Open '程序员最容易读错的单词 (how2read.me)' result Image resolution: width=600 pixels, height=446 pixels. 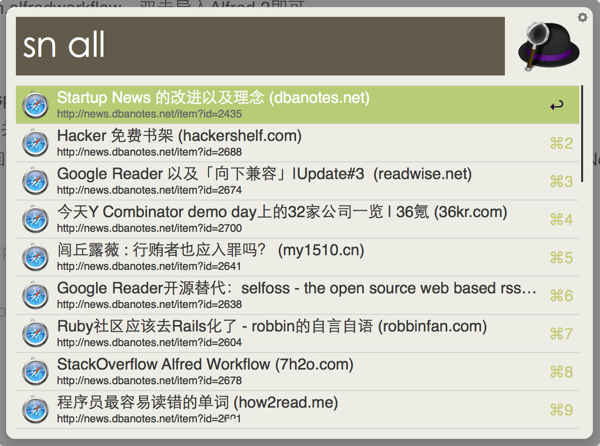pos(297,410)
